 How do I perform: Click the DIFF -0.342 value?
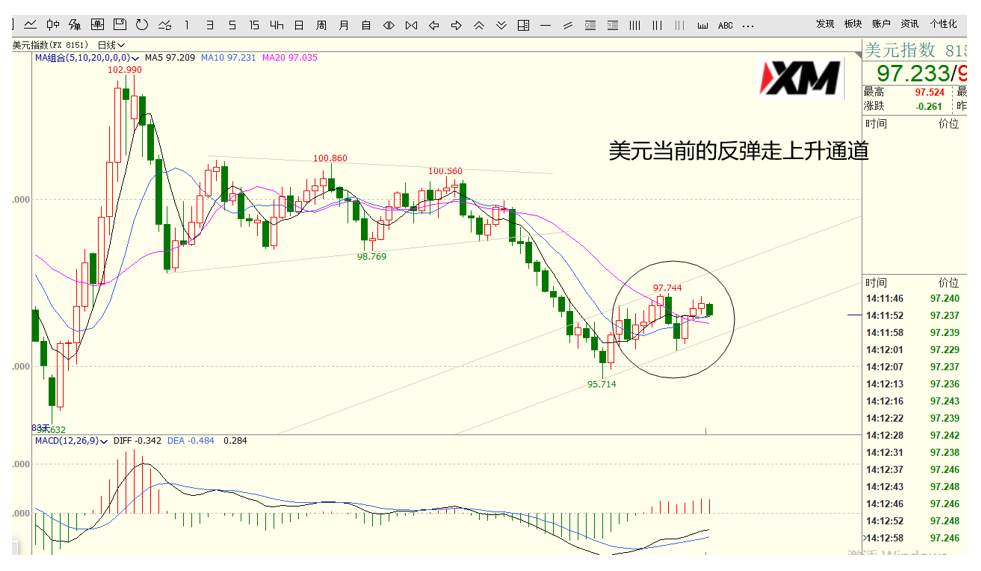[x=137, y=441]
